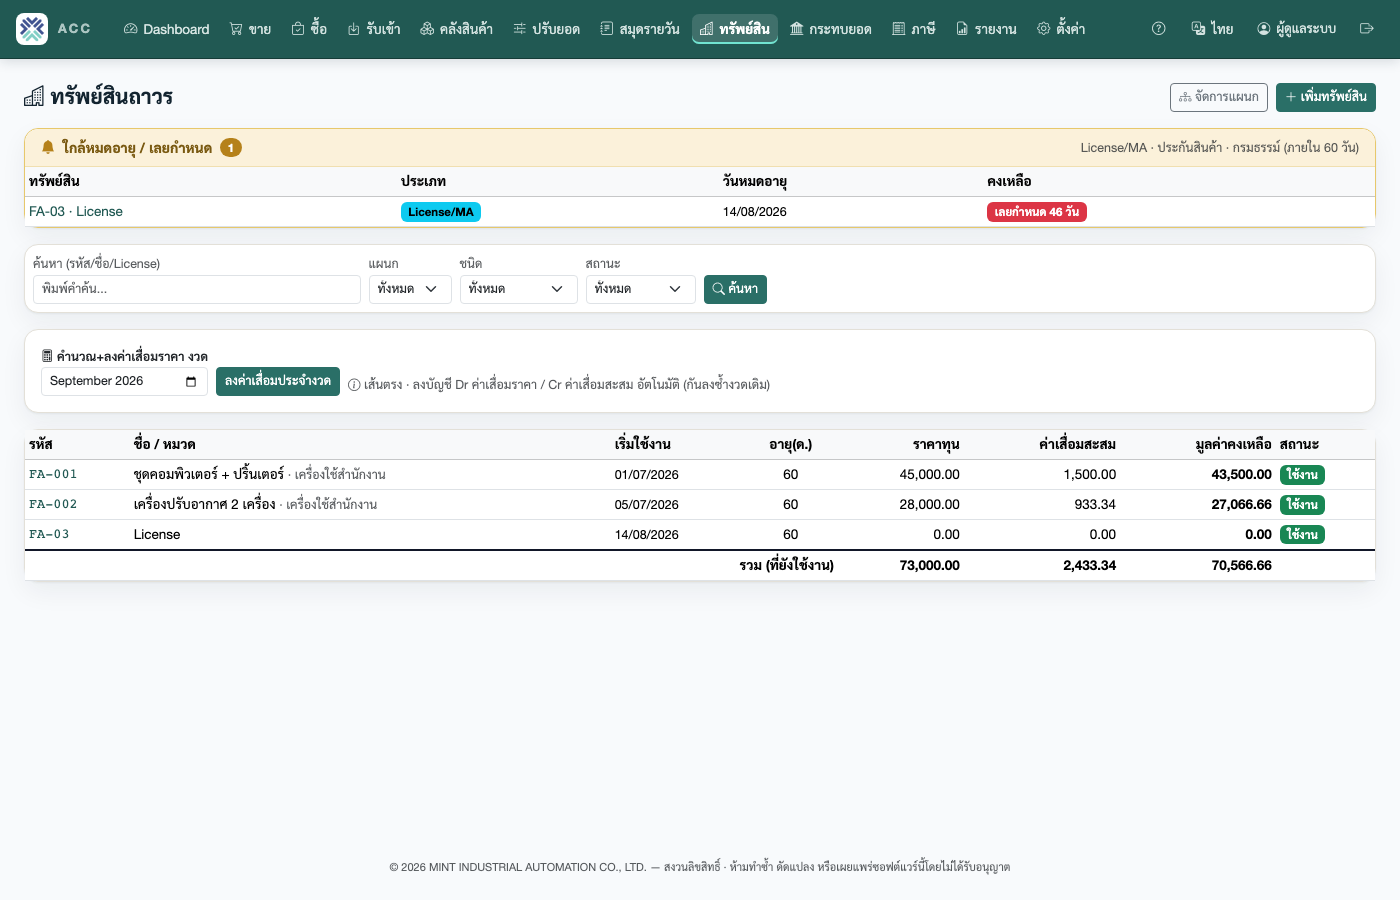1400x900 pixels.
Task: Click the bell icon in the expiry alert
Action: coord(48,148)
